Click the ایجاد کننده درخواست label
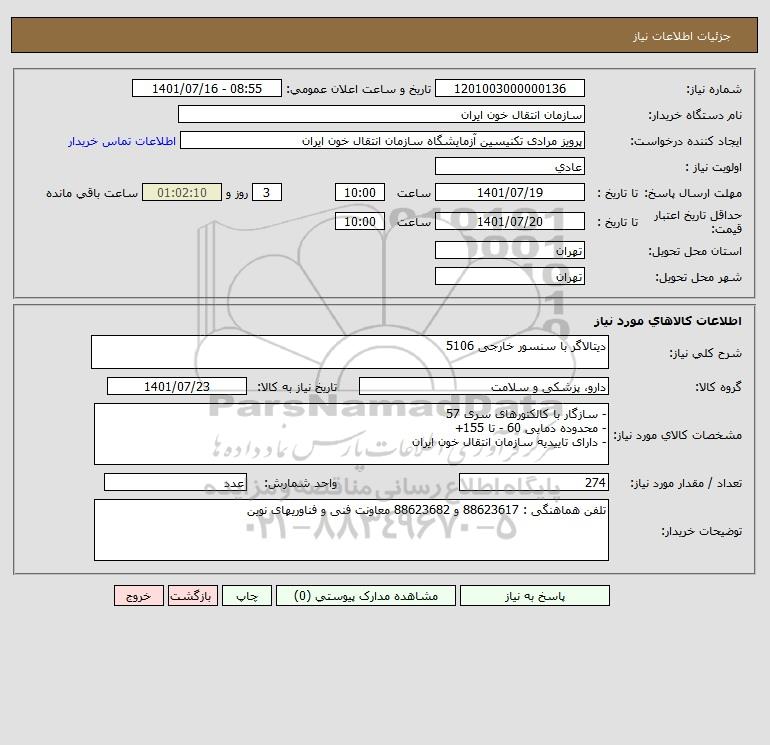This screenshot has height=745, width=770. point(686,141)
